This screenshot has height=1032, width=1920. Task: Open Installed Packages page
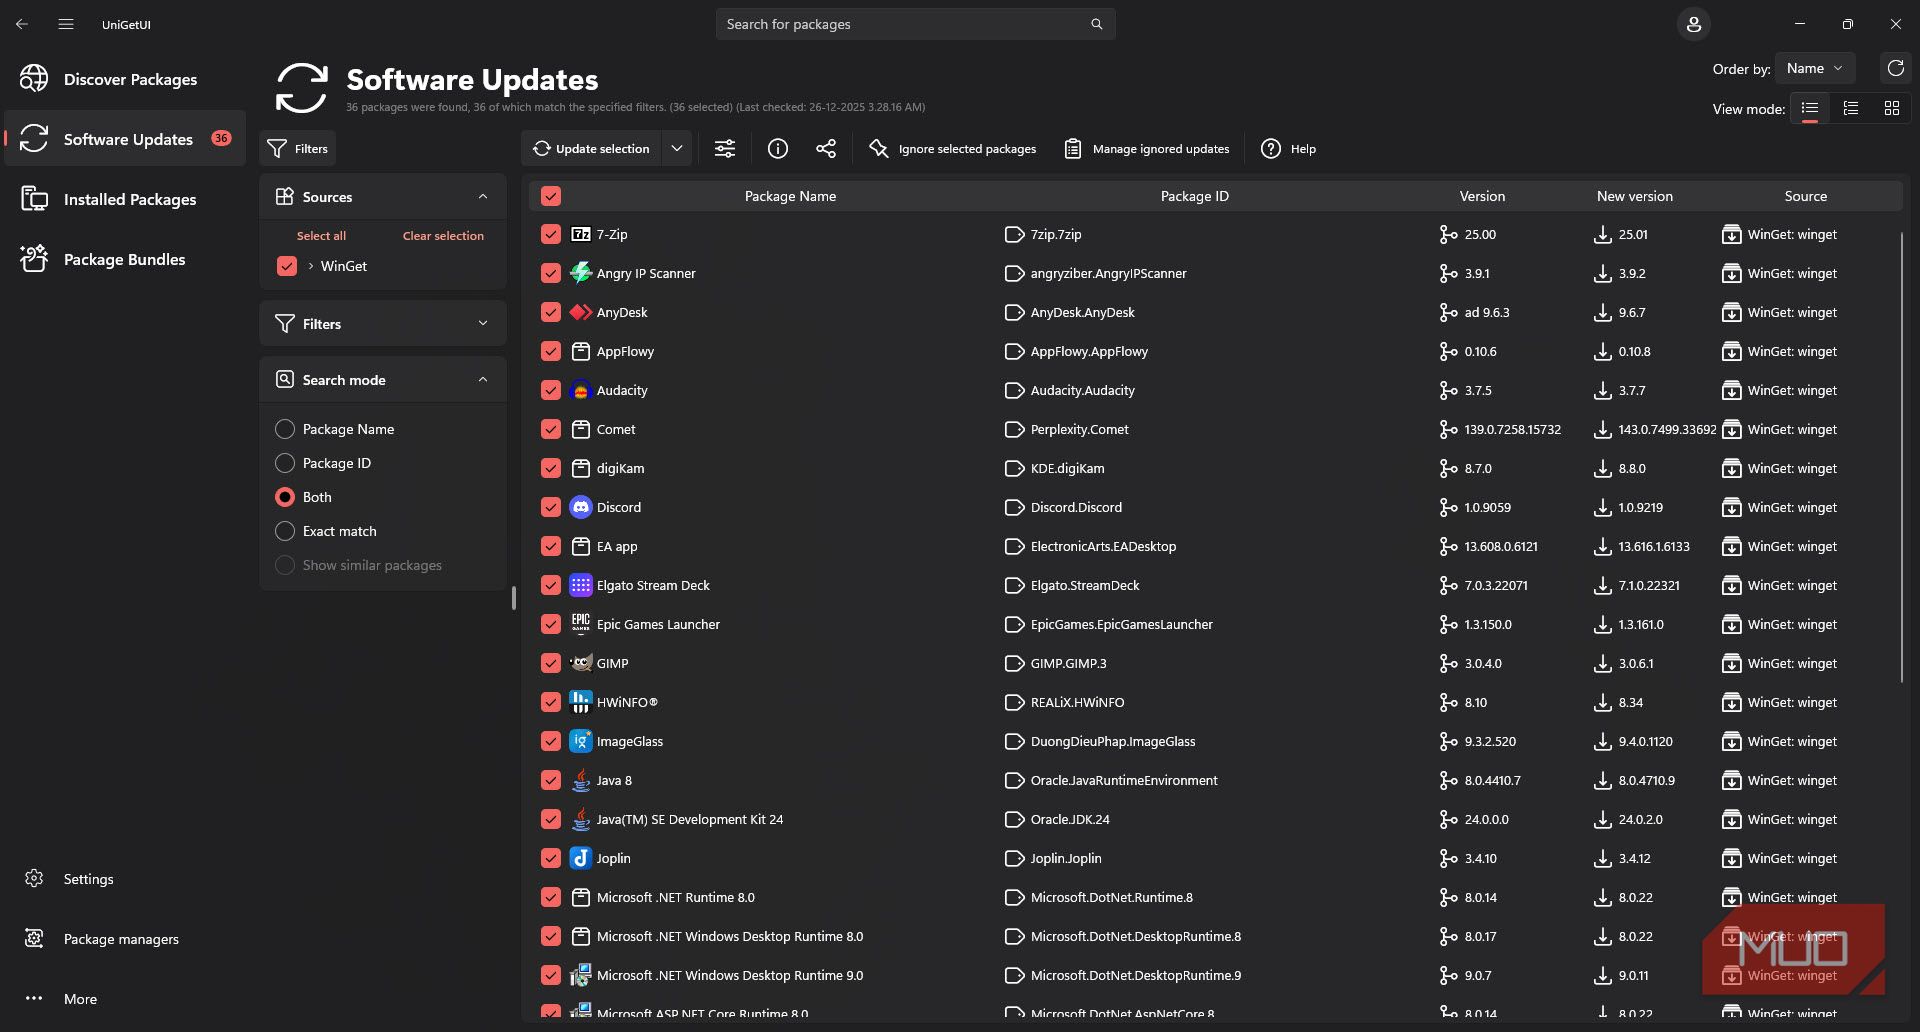(x=125, y=199)
